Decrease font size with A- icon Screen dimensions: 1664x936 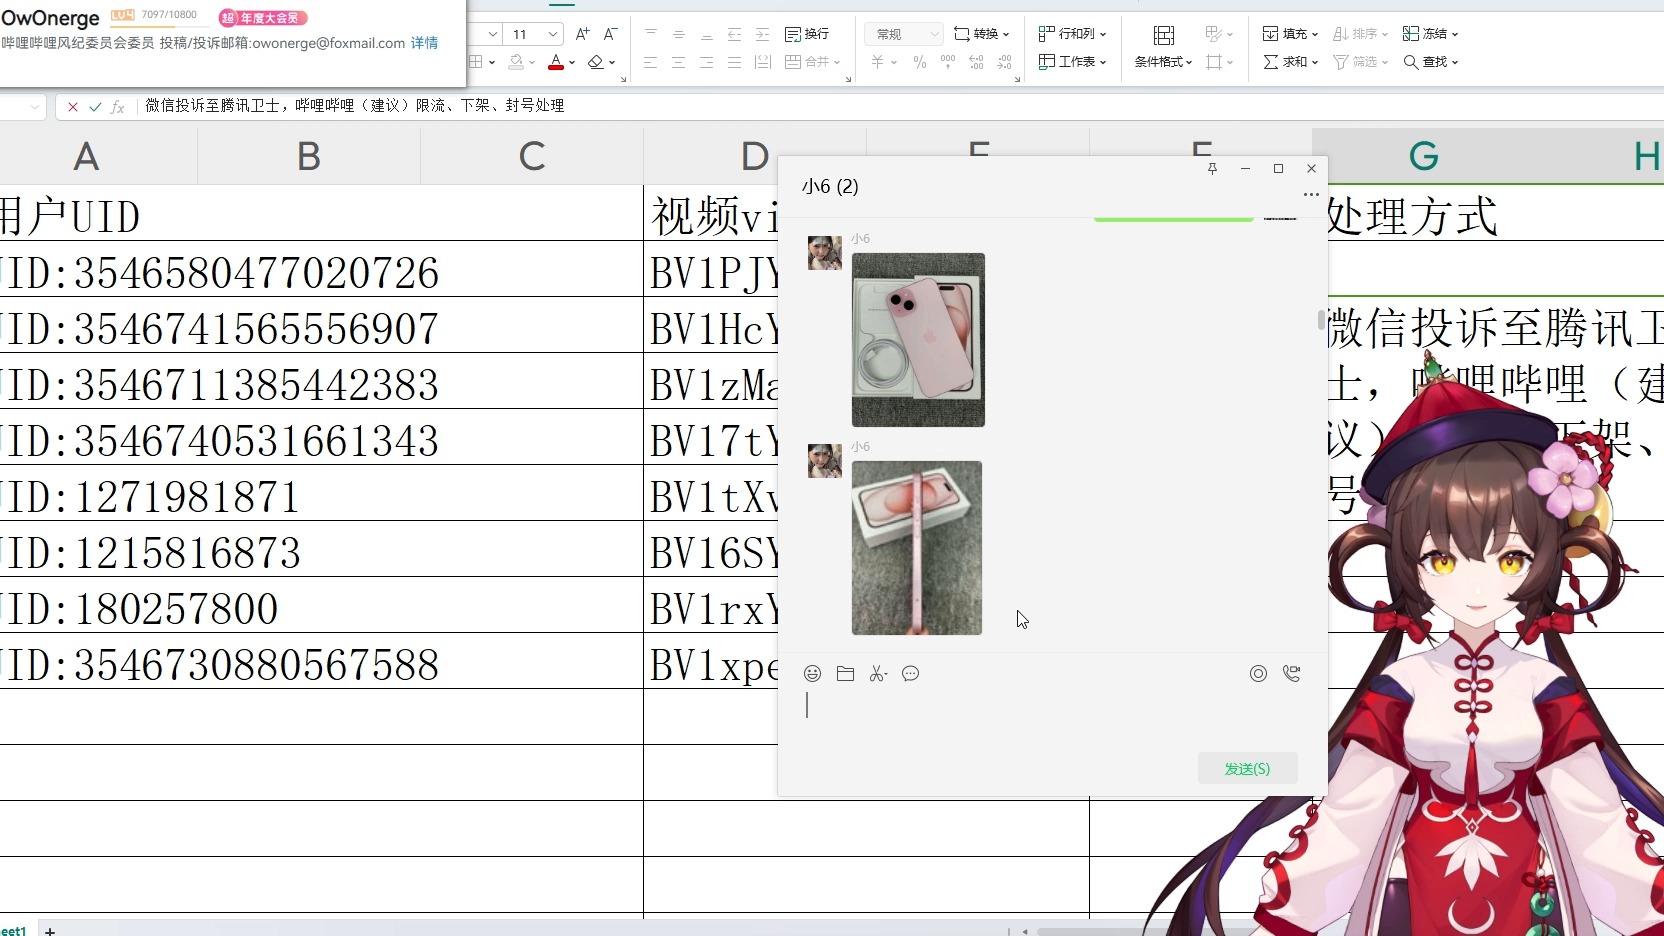pyautogui.click(x=610, y=34)
